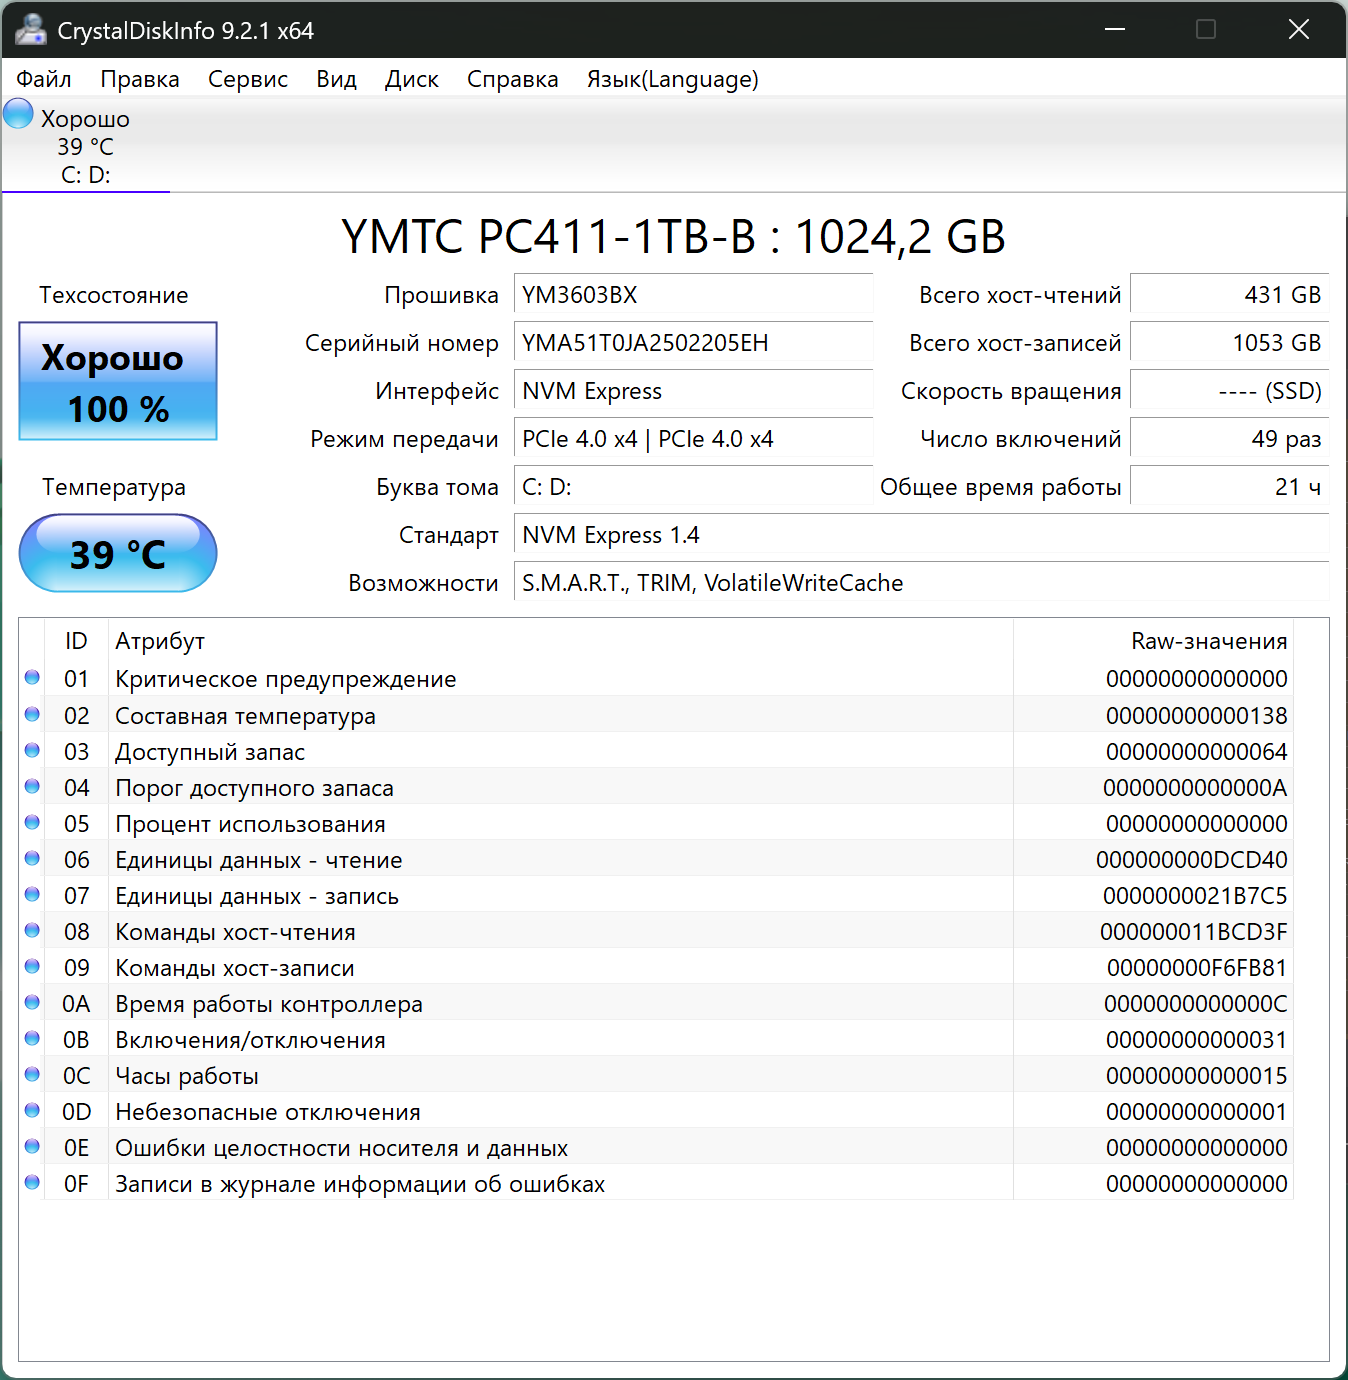Viewport: 1348px width, 1380px height.
Task: Click the power-on hours value 21 ч
Action: [1229, 487]
